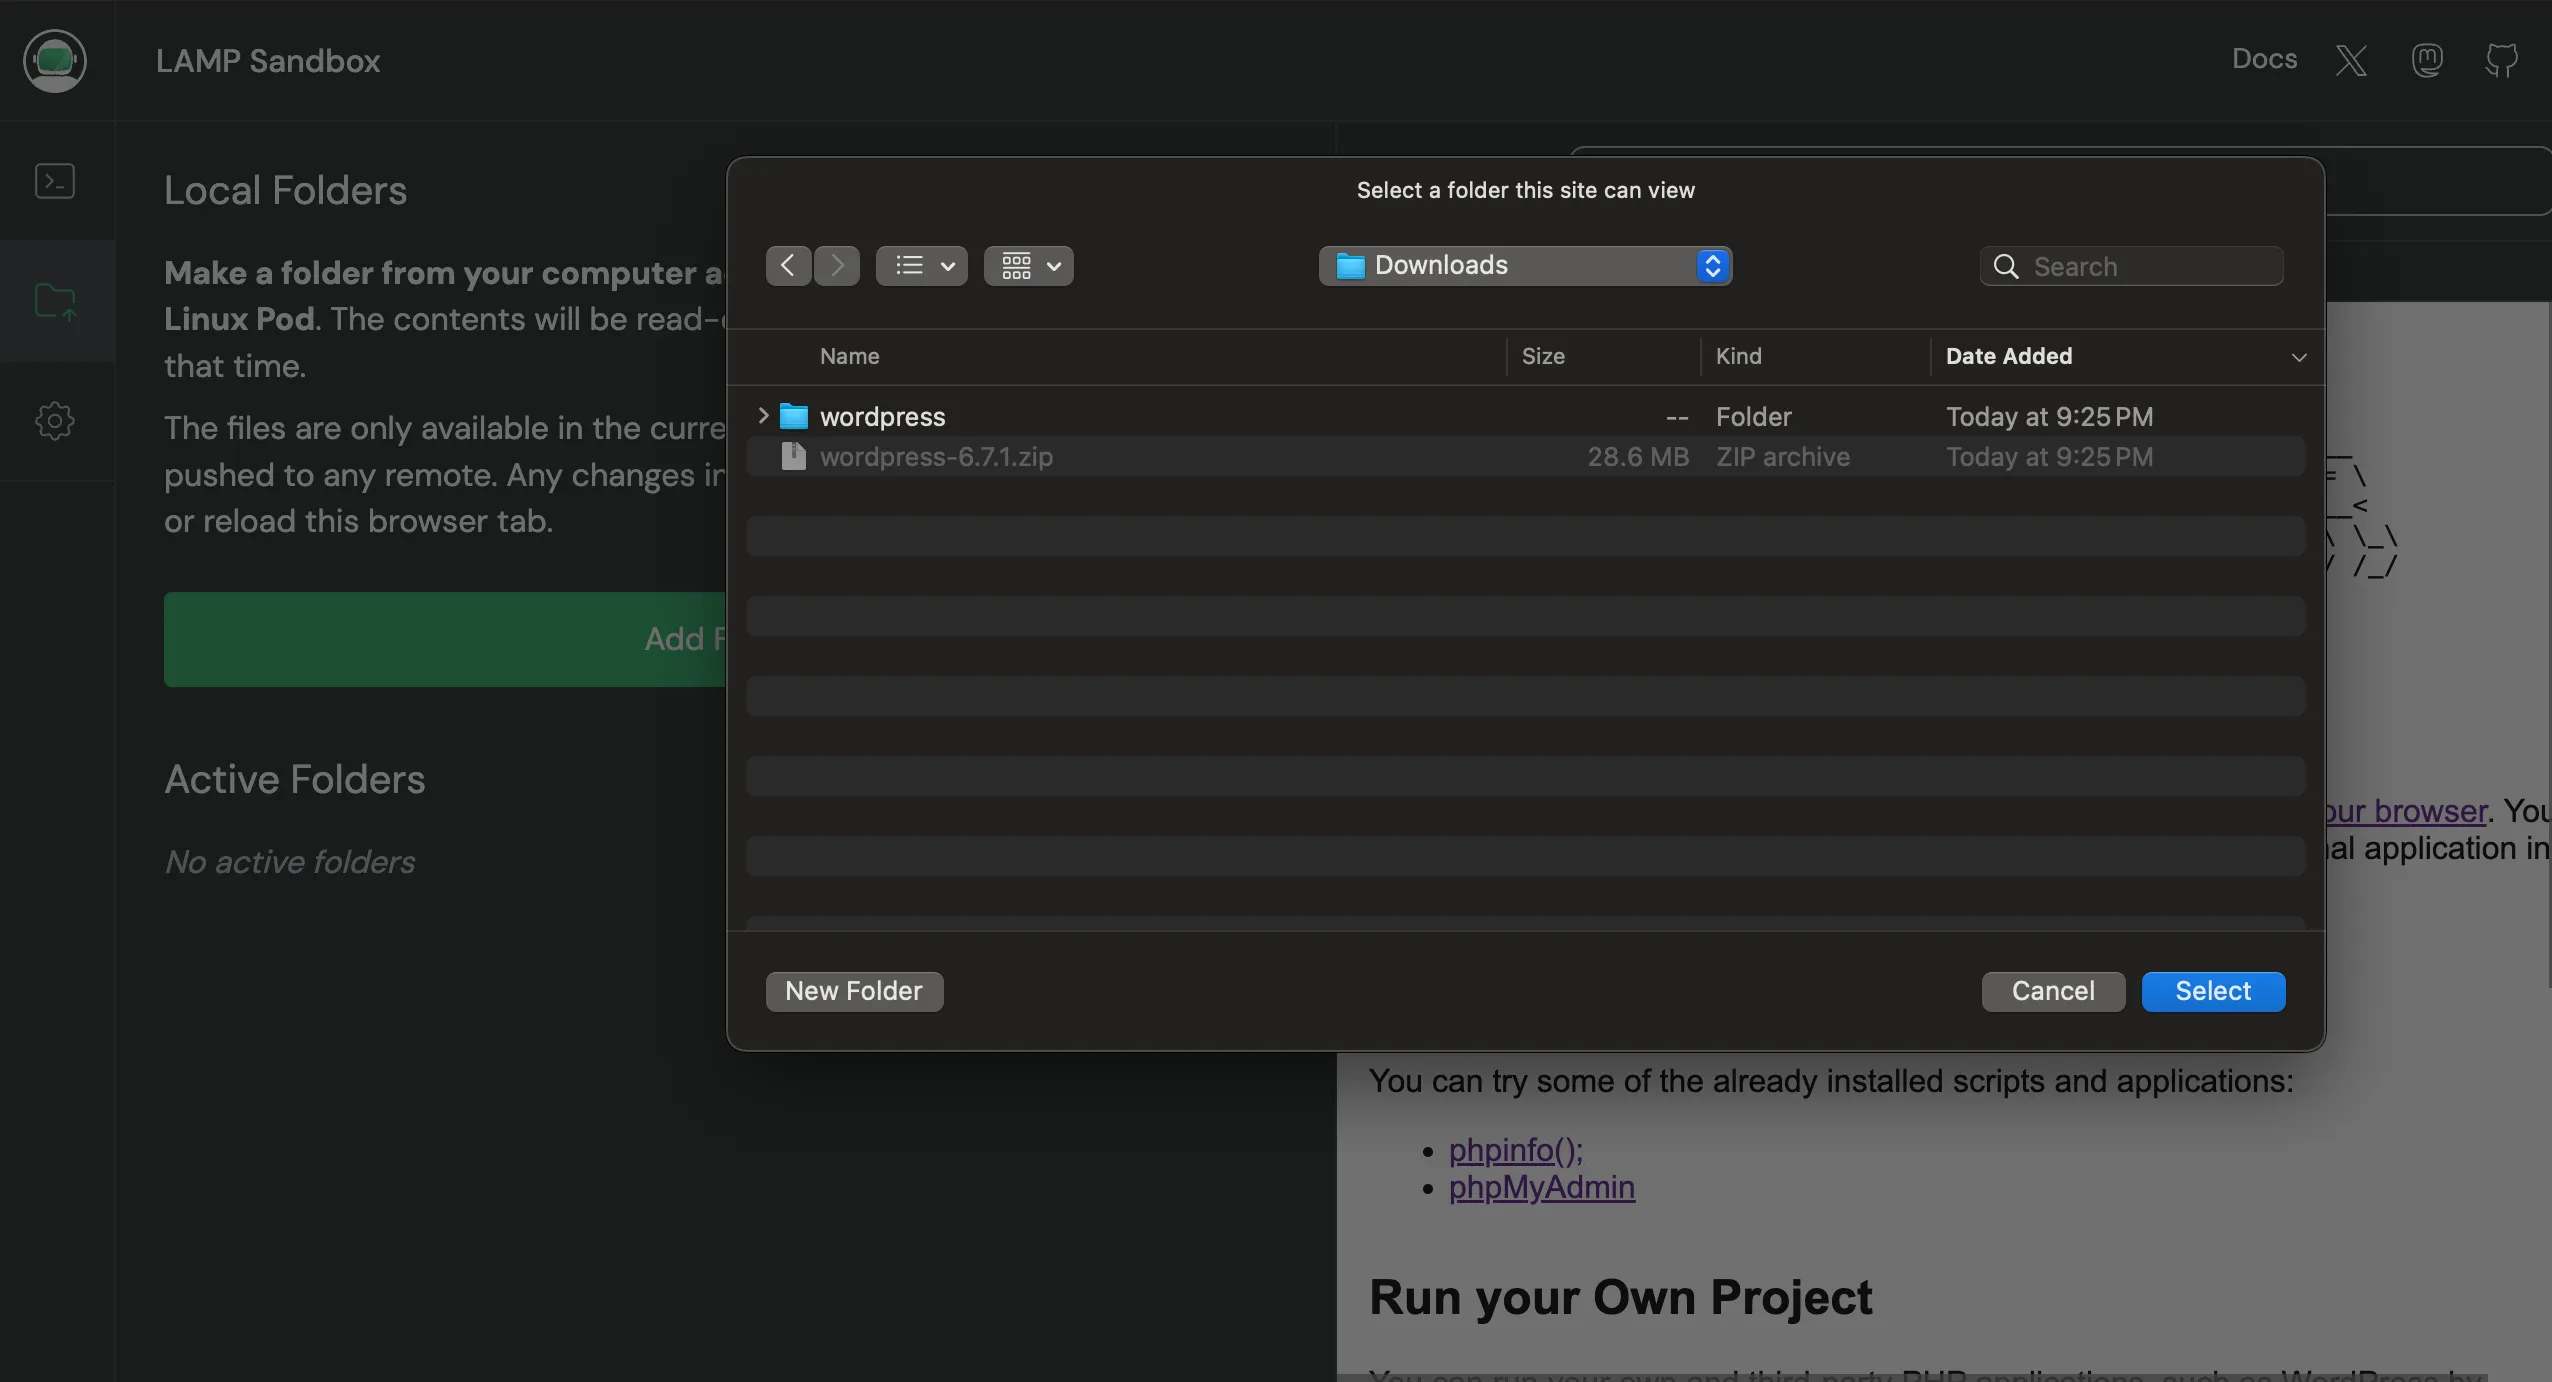Create a new folder with New Folder button

(854, 991)
